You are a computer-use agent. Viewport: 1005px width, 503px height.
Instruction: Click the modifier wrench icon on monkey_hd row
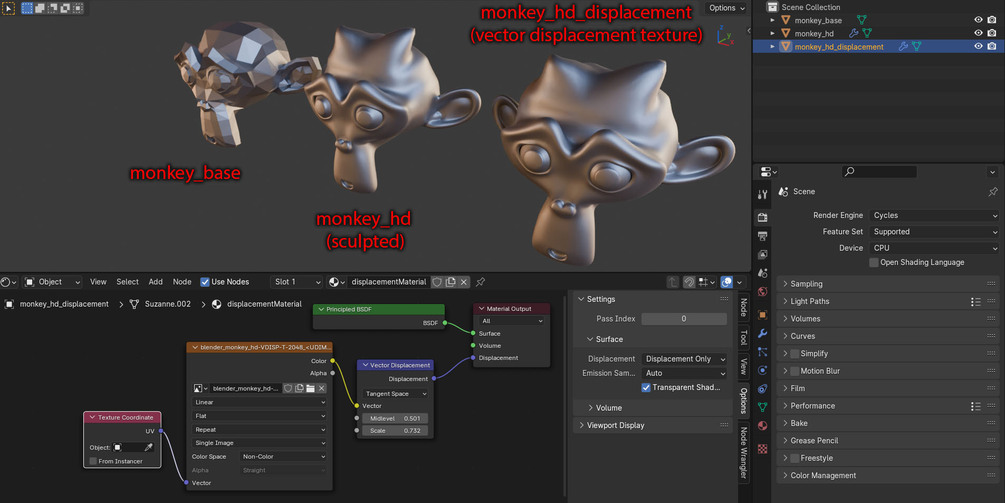click(x=853, y=33)
